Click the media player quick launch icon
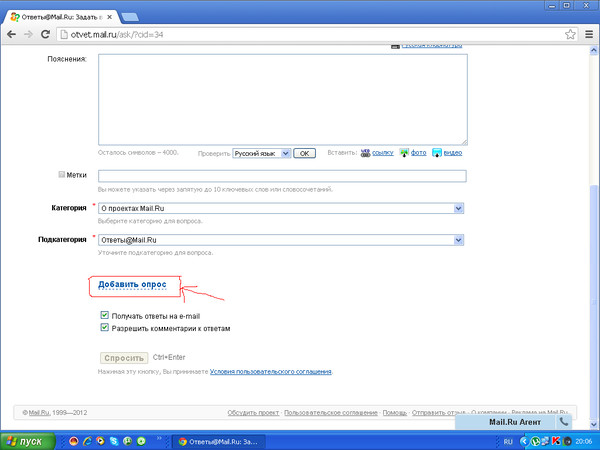 click(x=101, y=441)
